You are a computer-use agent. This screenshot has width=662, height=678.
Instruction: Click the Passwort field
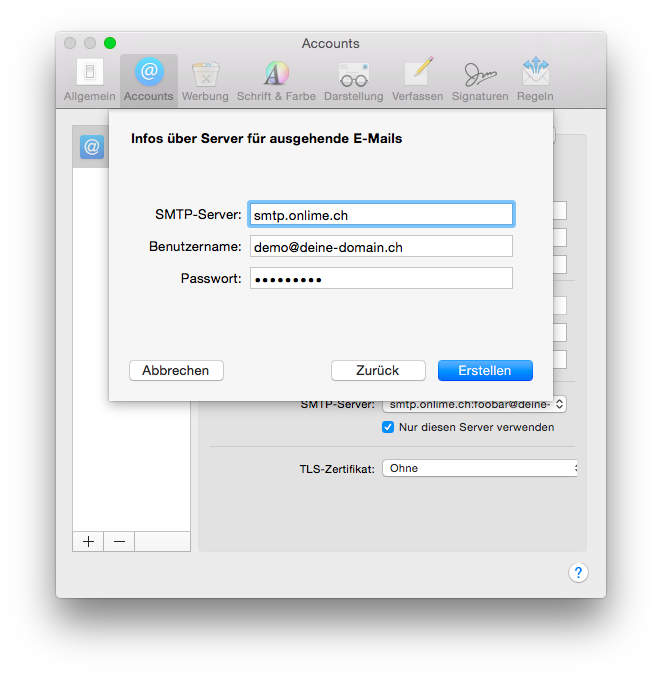pos(380,278)
